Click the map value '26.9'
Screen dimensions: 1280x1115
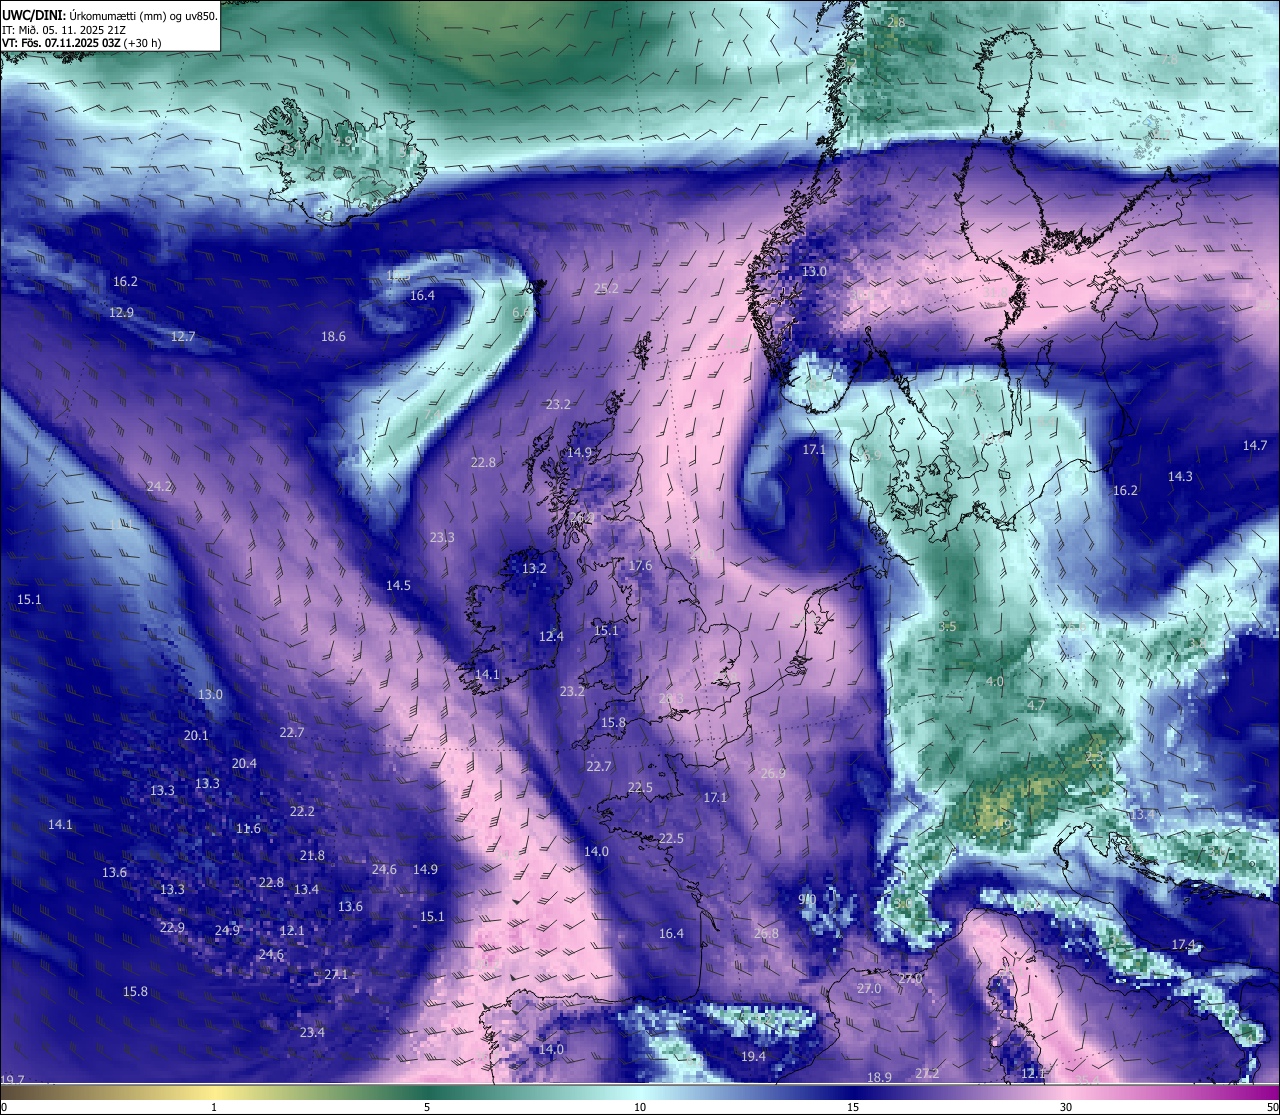point(773,774)
